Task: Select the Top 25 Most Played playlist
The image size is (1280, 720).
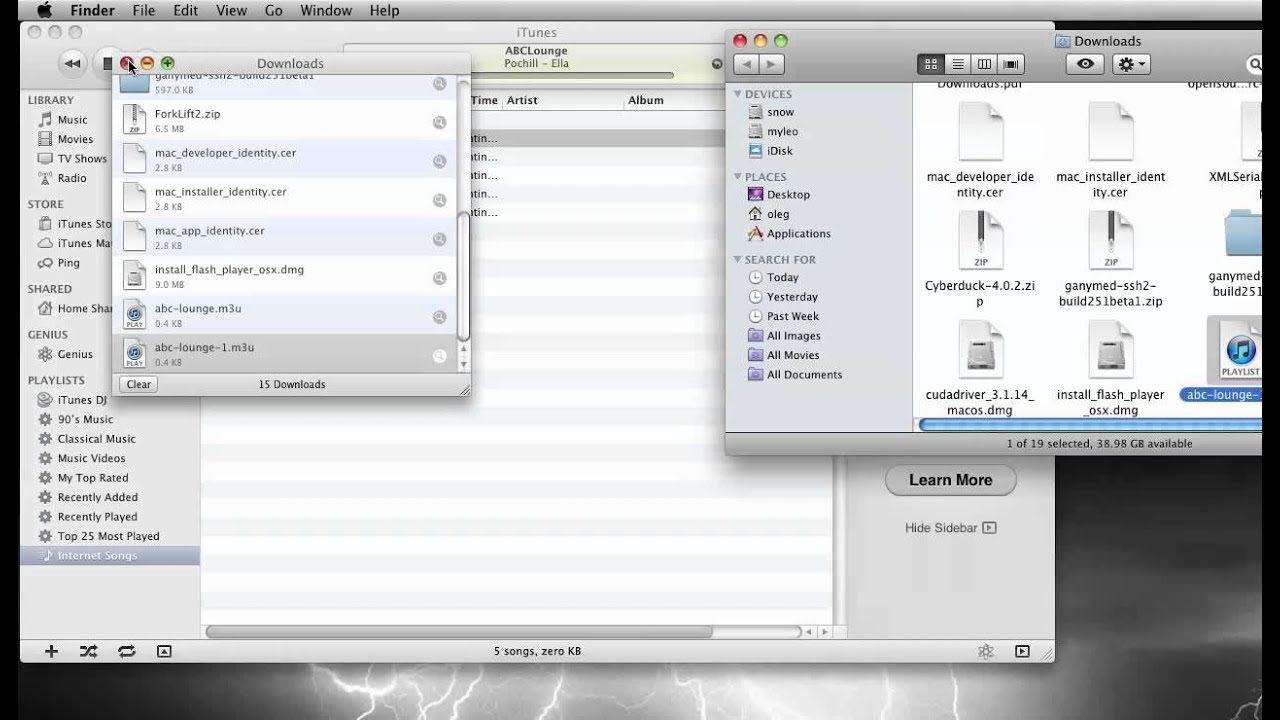Action: tap(108, 536)
